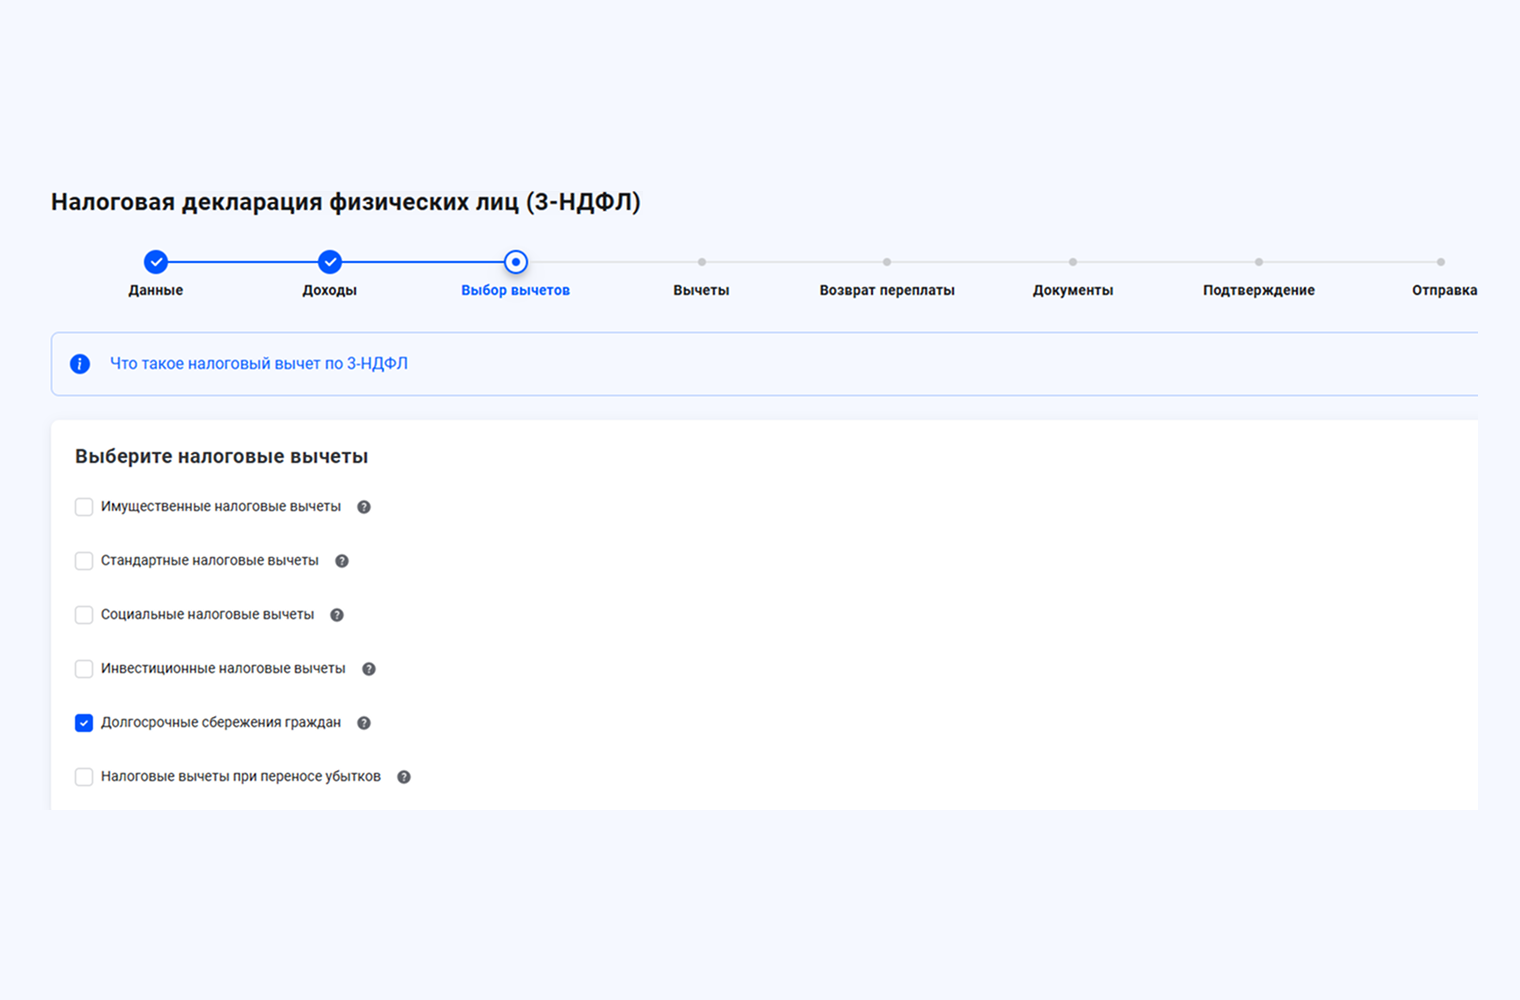Select the Документы step label

(x=1072, y=290)
